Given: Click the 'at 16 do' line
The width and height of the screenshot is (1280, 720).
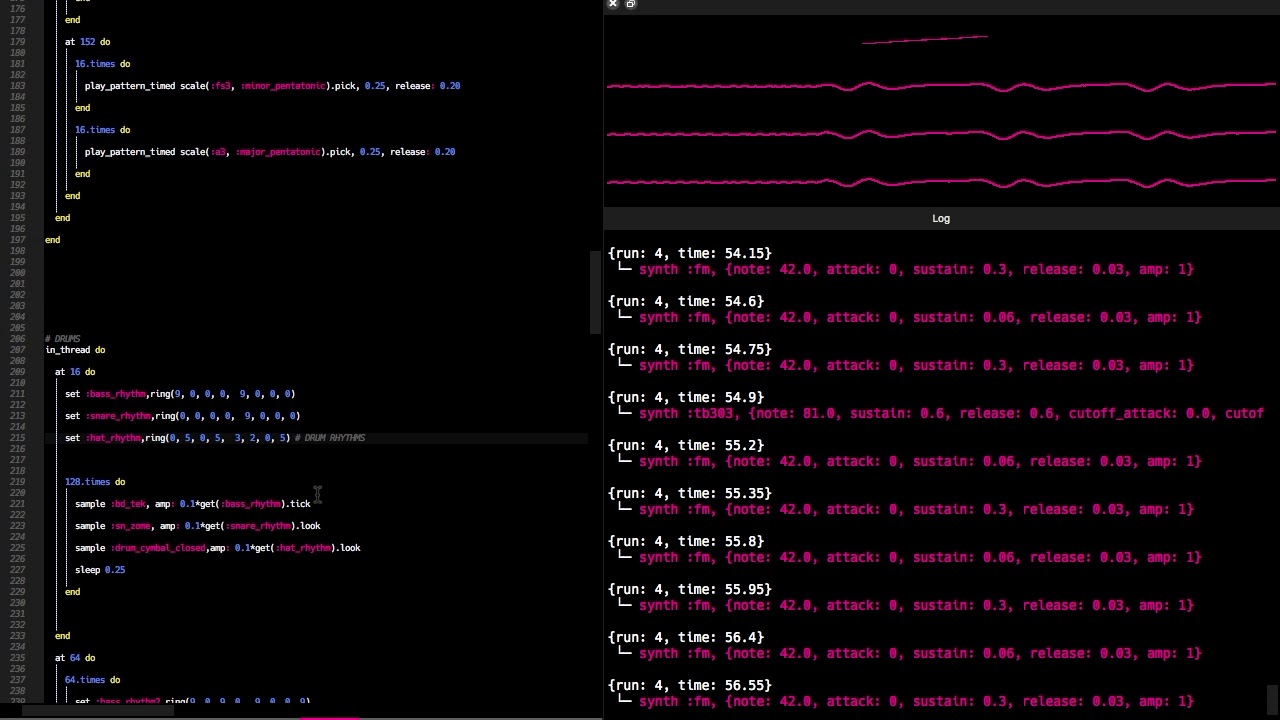Looking at the screenshot, I should 75,372.
